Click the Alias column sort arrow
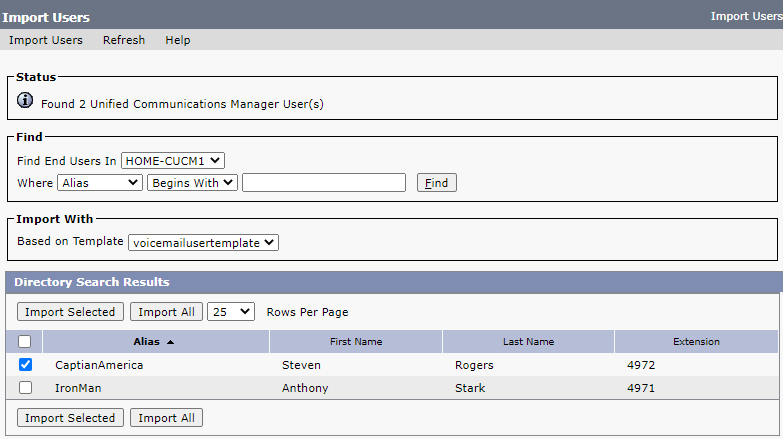The width and height of the screenshot is (783, 439). click(170, 342)
